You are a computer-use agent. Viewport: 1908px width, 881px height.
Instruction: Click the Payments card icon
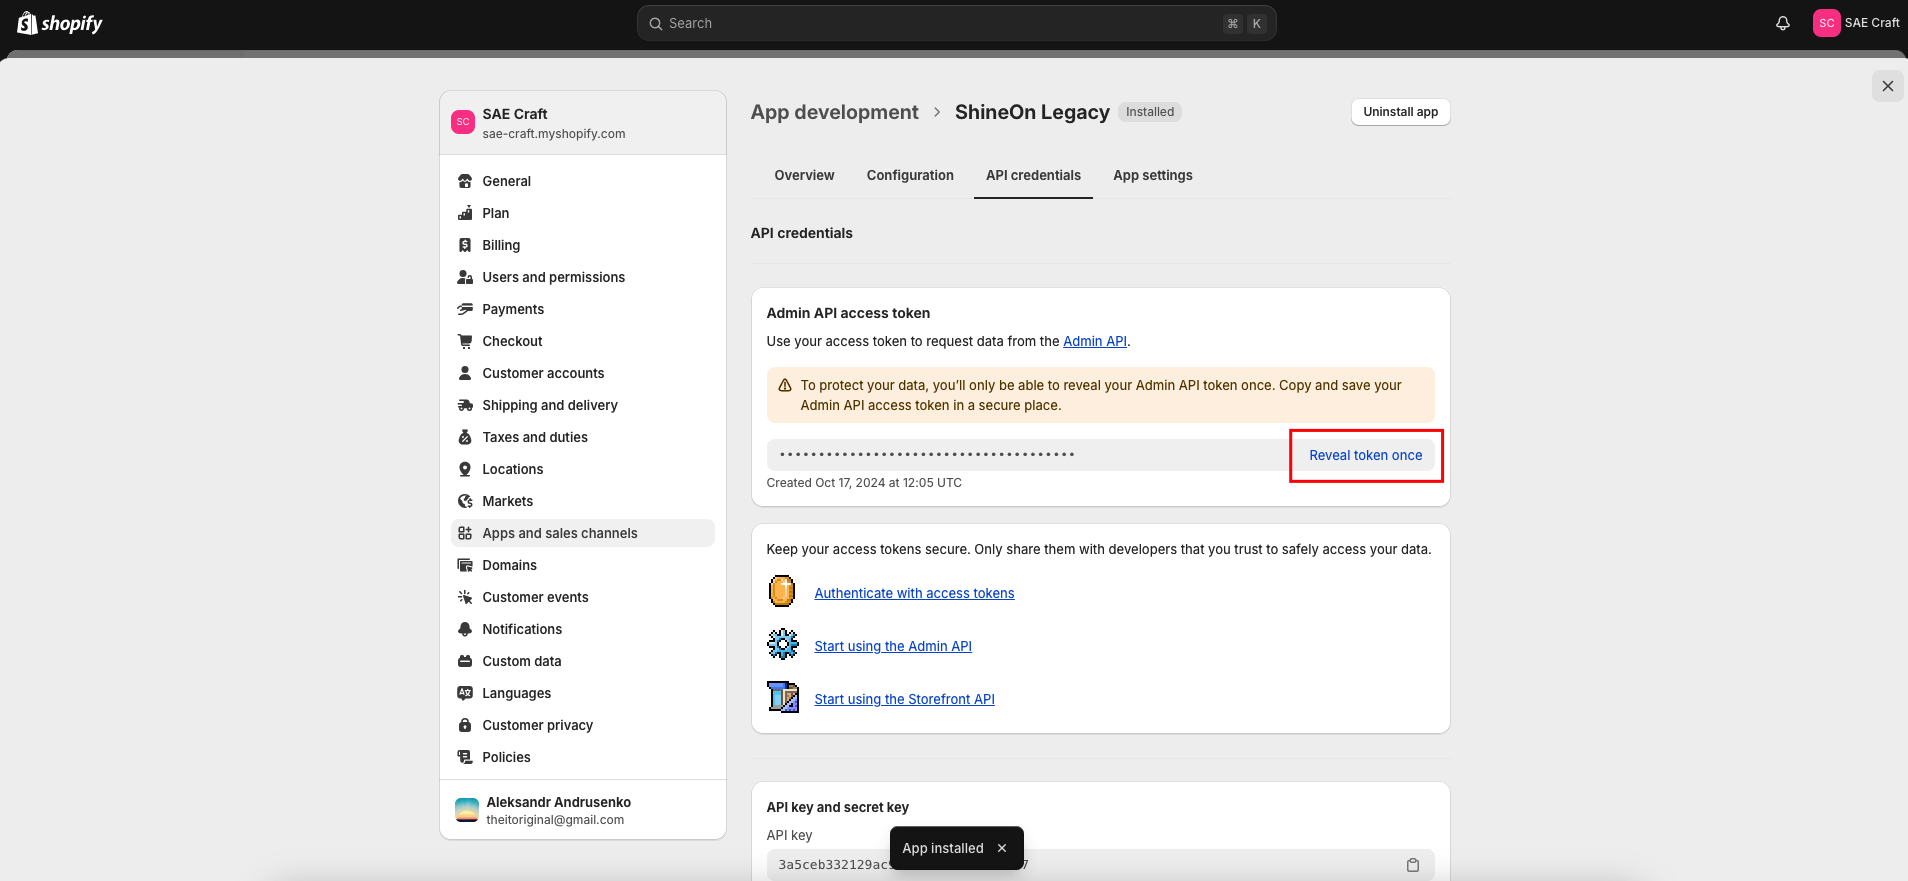click(465, 309)
